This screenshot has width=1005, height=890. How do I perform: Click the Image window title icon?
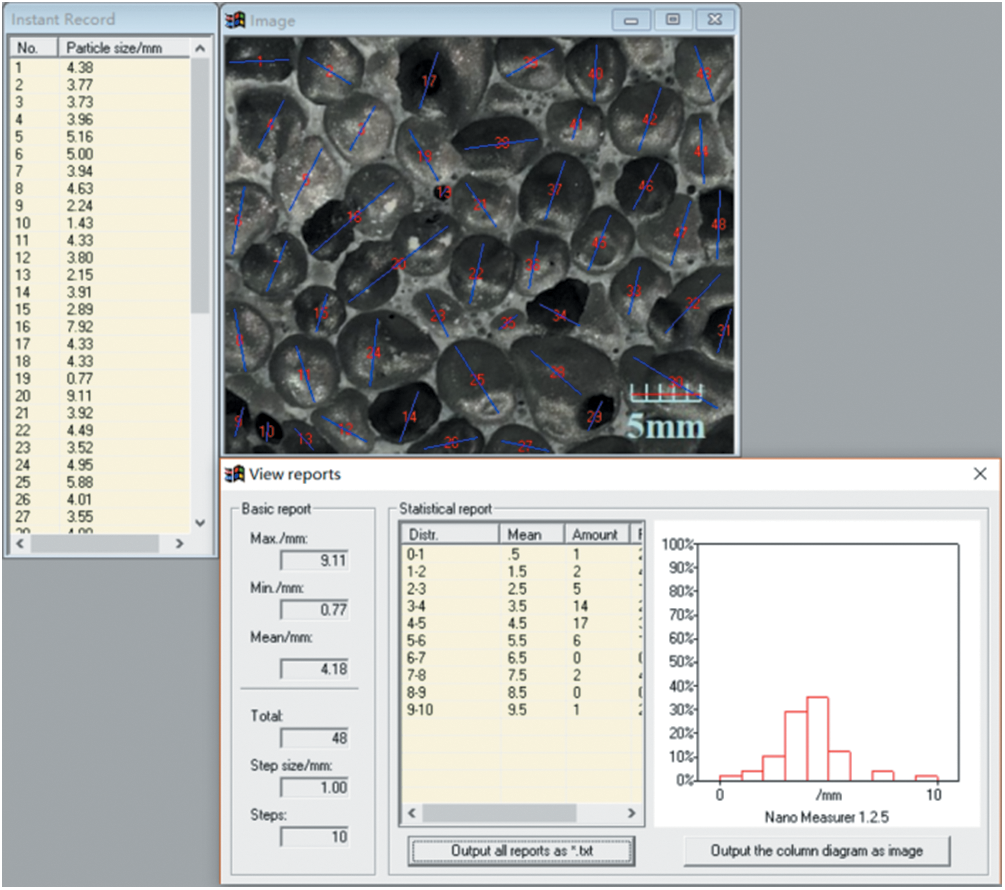236,20
